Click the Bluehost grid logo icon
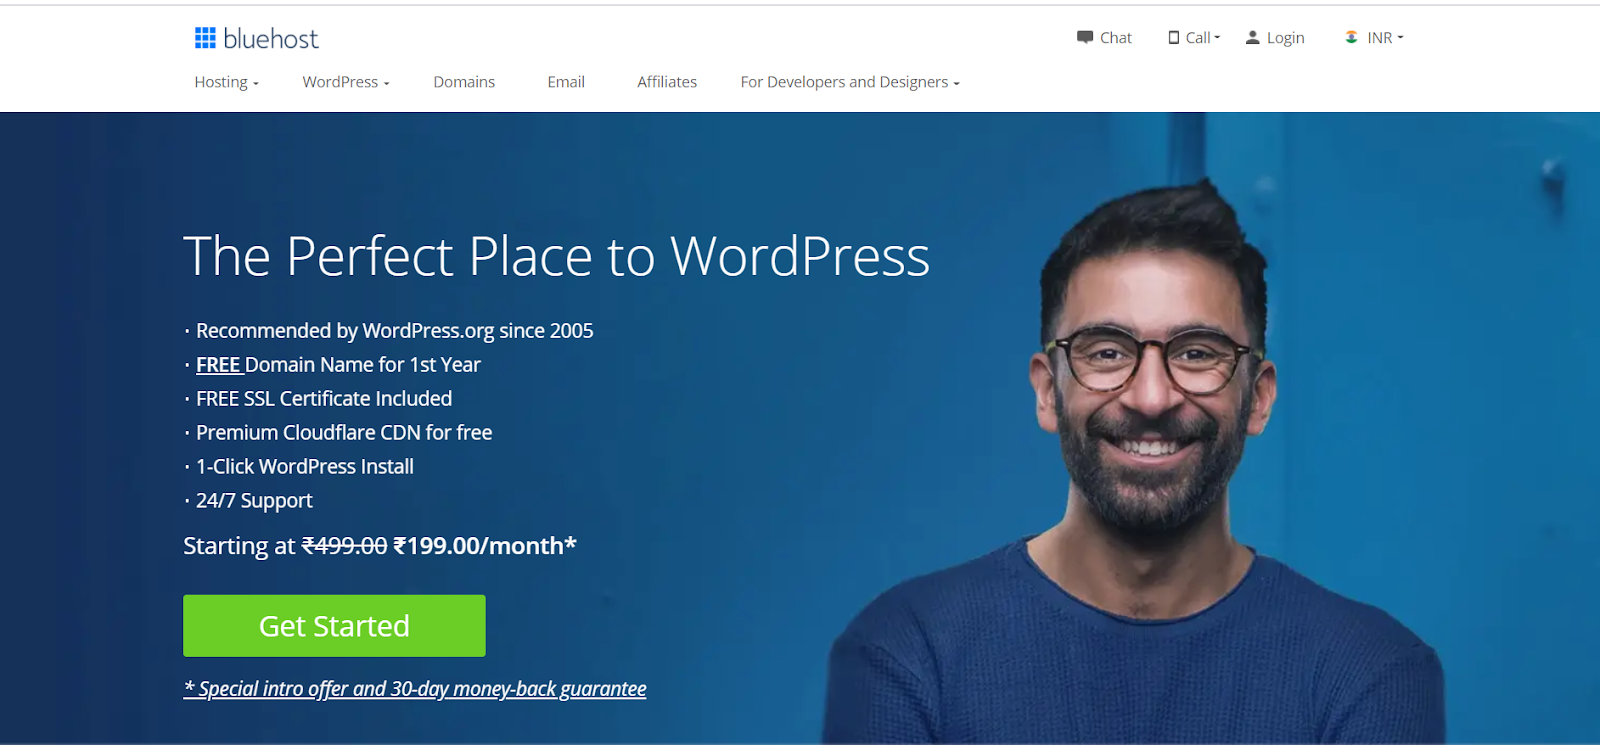Screen dimensions: 1600x745 click(205, 38)
